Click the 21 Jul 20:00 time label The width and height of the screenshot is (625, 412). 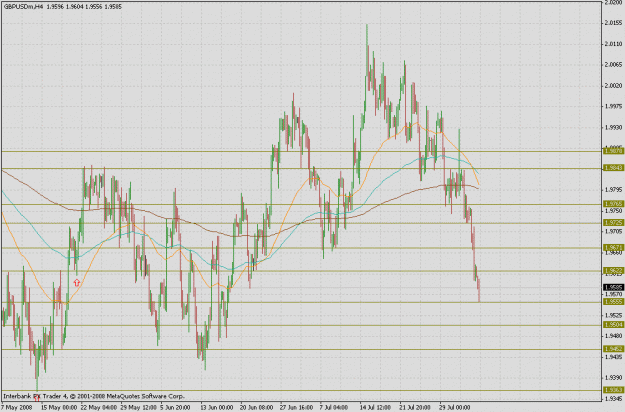pos(417,408)
